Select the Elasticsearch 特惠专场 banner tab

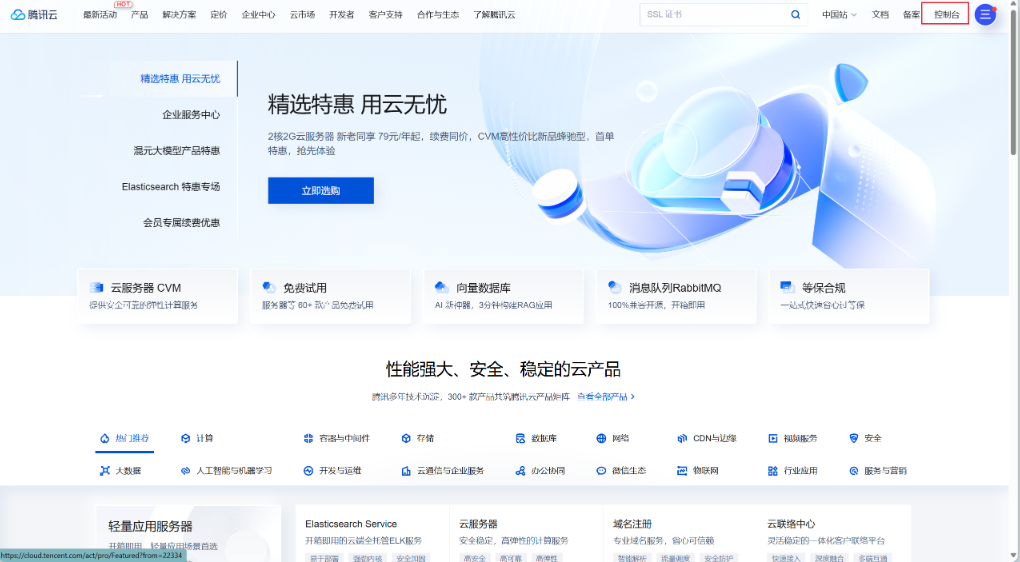[x=171, y=187]
